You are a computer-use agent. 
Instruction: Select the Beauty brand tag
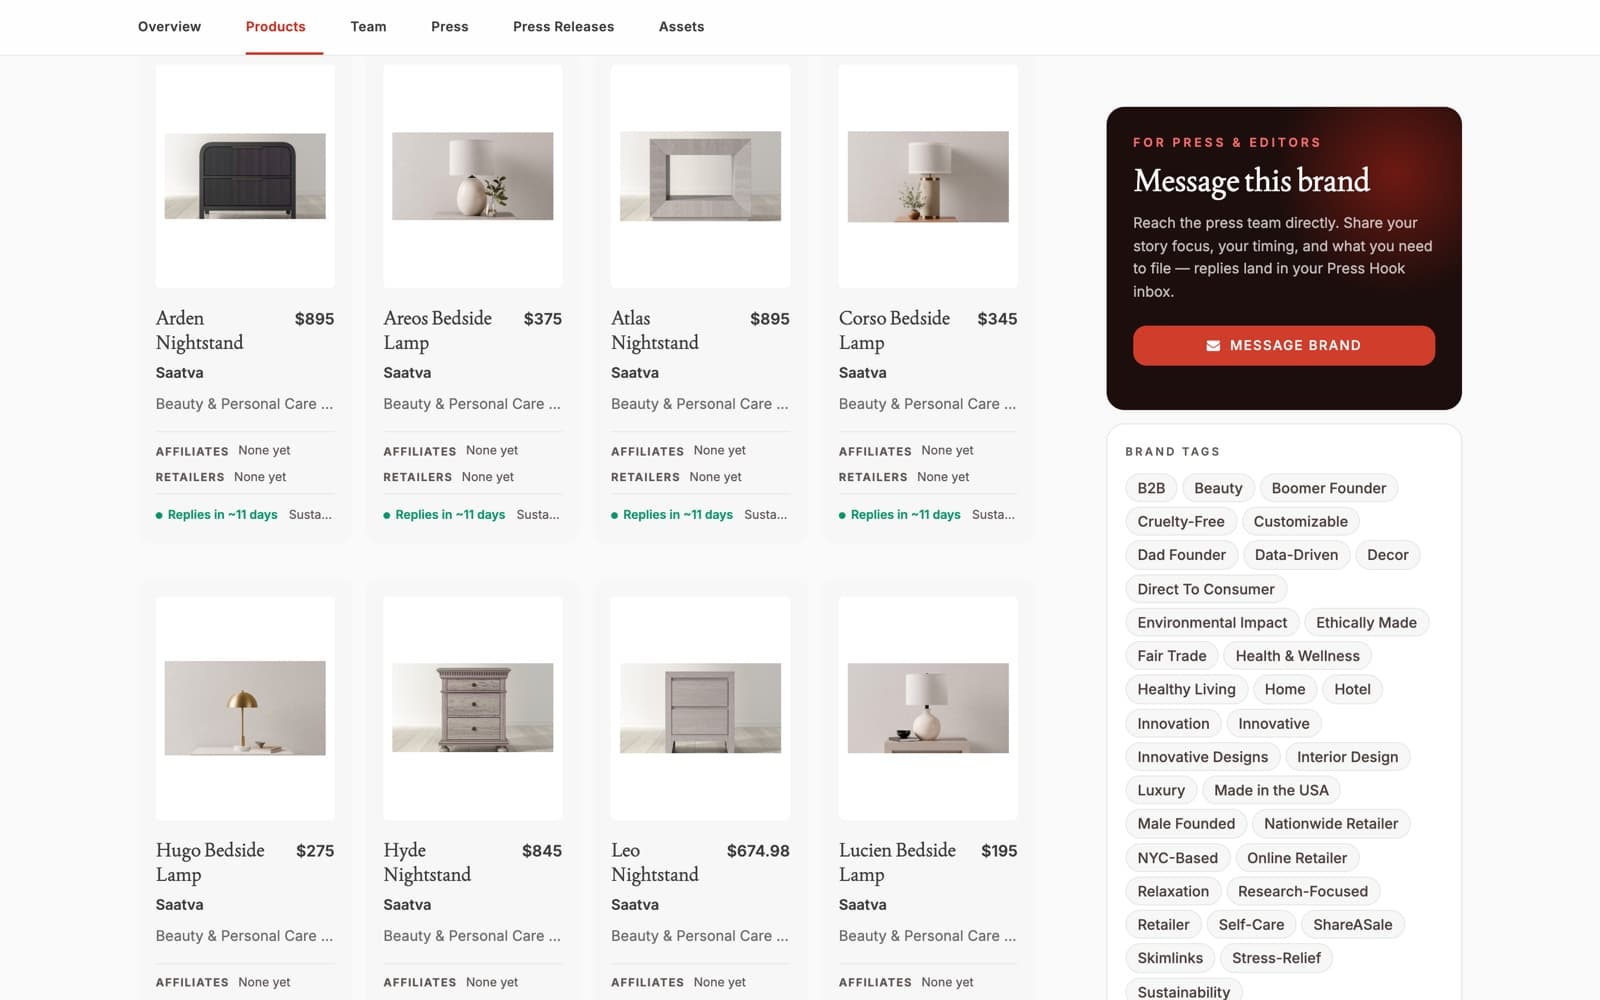coord(1218,488)
